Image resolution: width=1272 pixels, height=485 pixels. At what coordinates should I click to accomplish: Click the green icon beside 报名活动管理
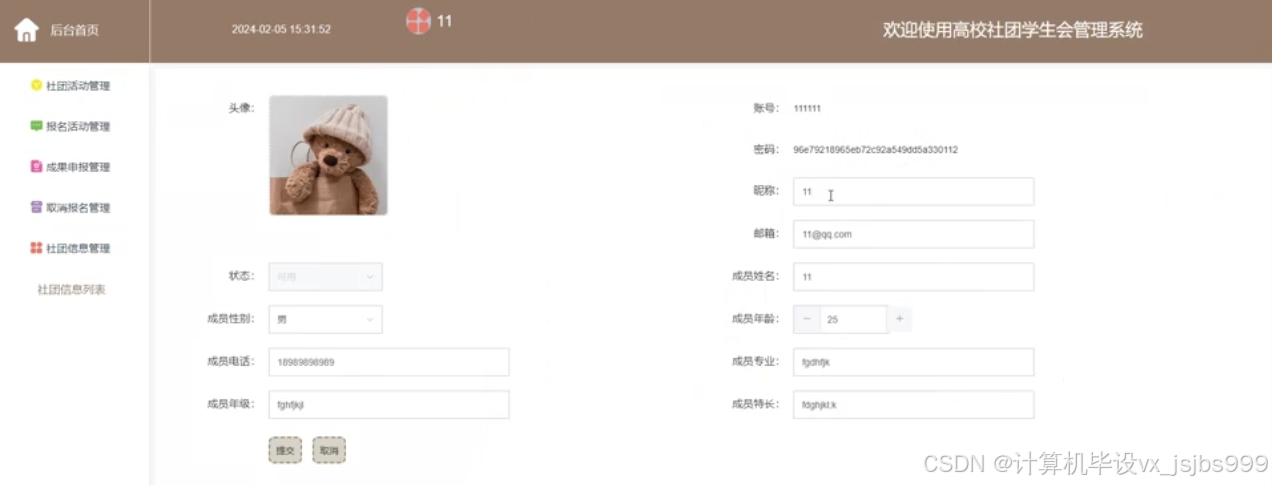coord(37,126)
